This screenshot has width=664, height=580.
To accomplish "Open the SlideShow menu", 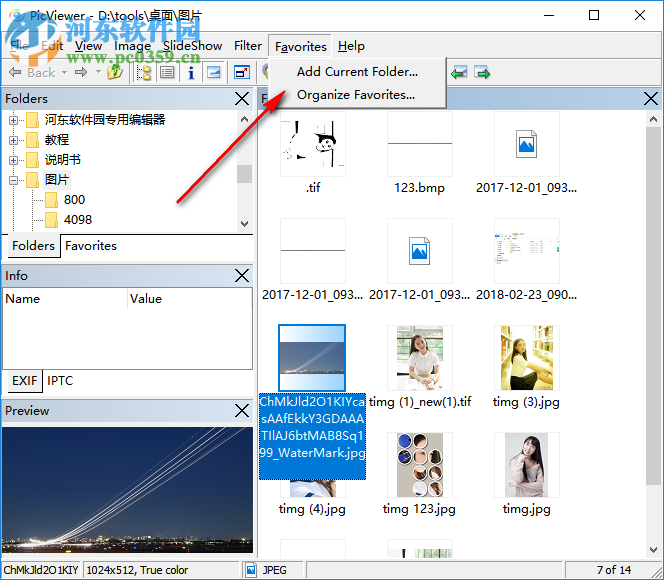I will (193, 46).
